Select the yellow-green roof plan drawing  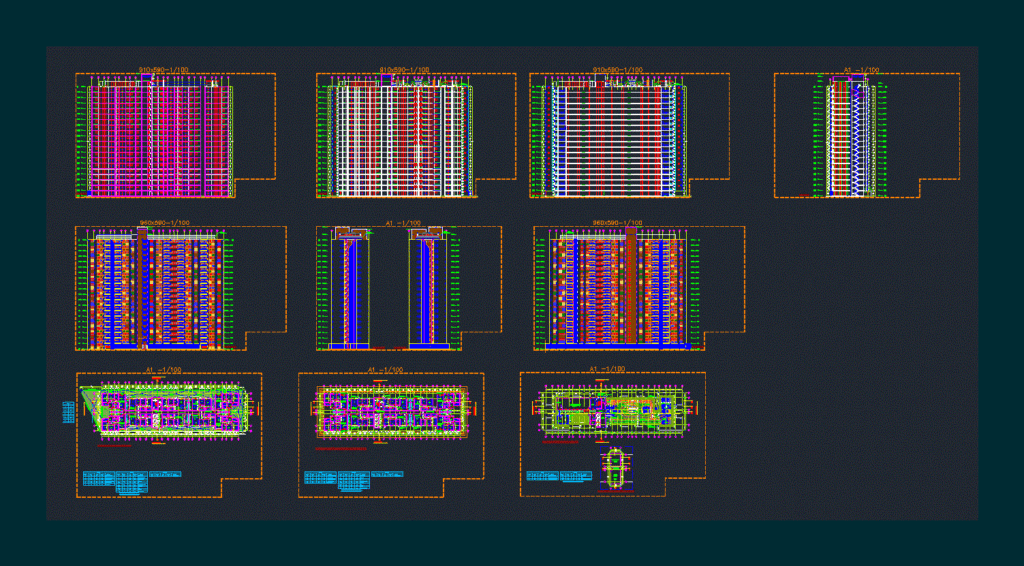(614, 410)
